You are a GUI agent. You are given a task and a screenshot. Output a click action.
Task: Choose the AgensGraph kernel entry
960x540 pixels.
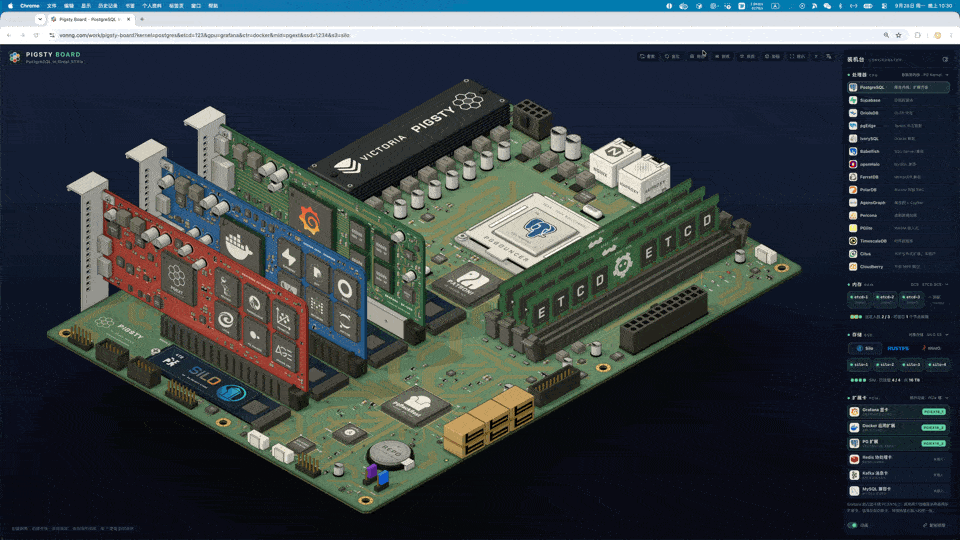coord(898,203)
